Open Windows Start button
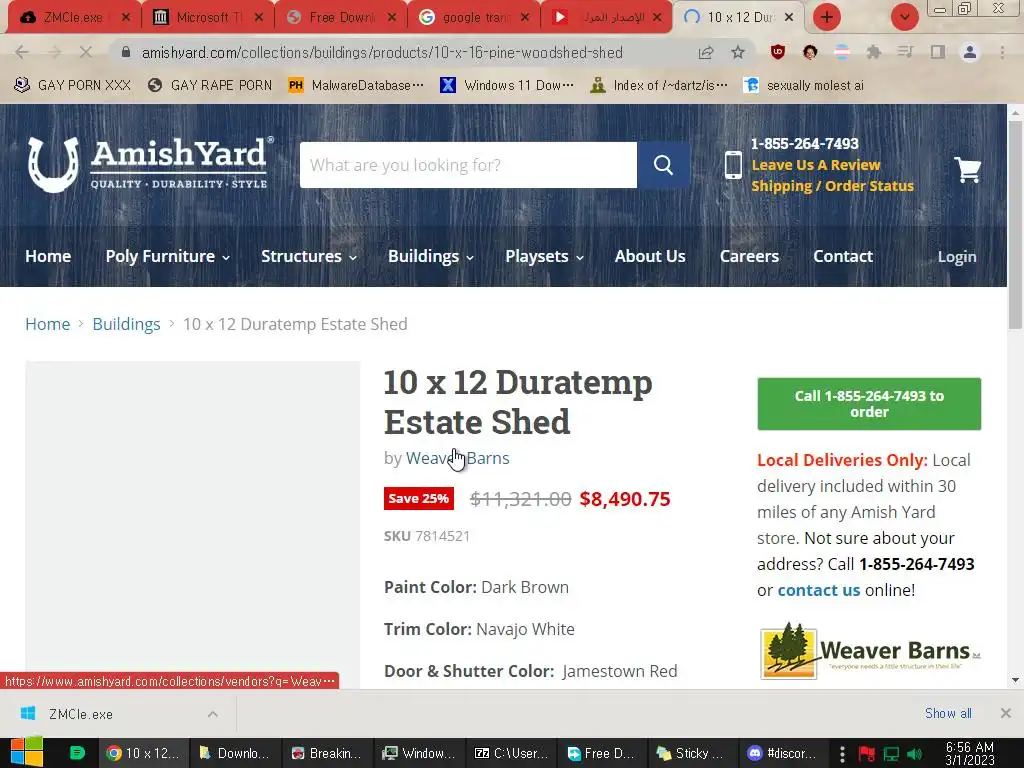The width and height of the screenshot is (1024, 768). coord(27,753)
